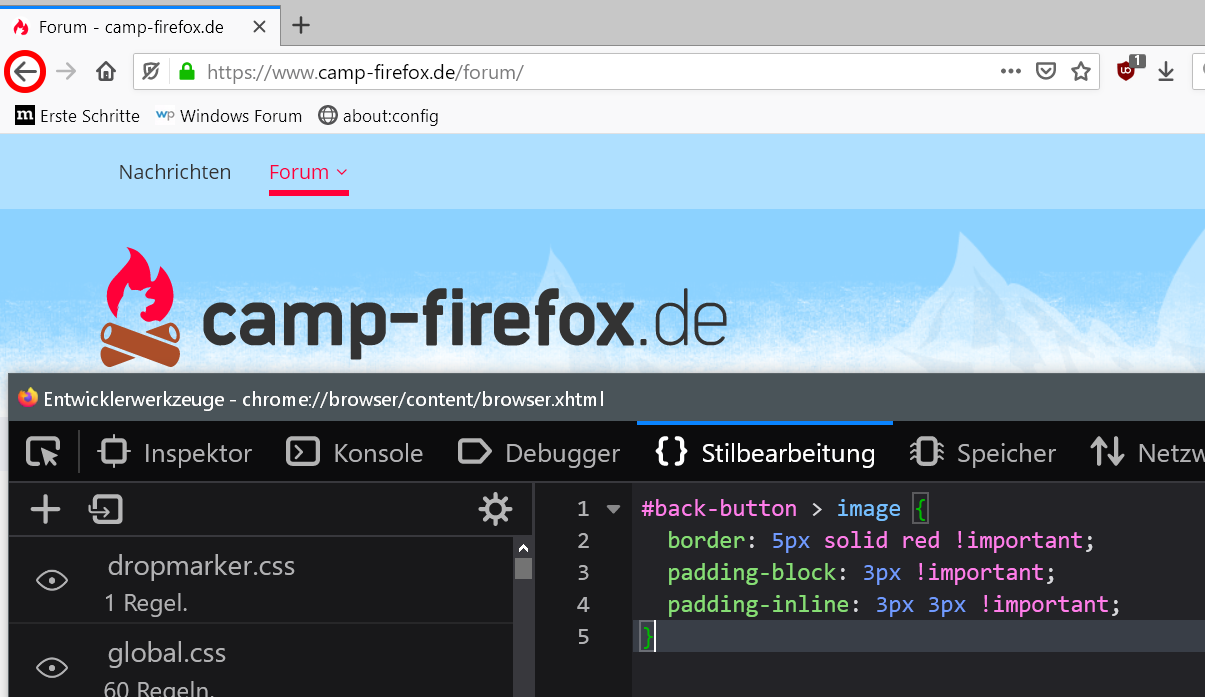Click the stylesheet list scrollbar up arrow

[x=523, y=547]
